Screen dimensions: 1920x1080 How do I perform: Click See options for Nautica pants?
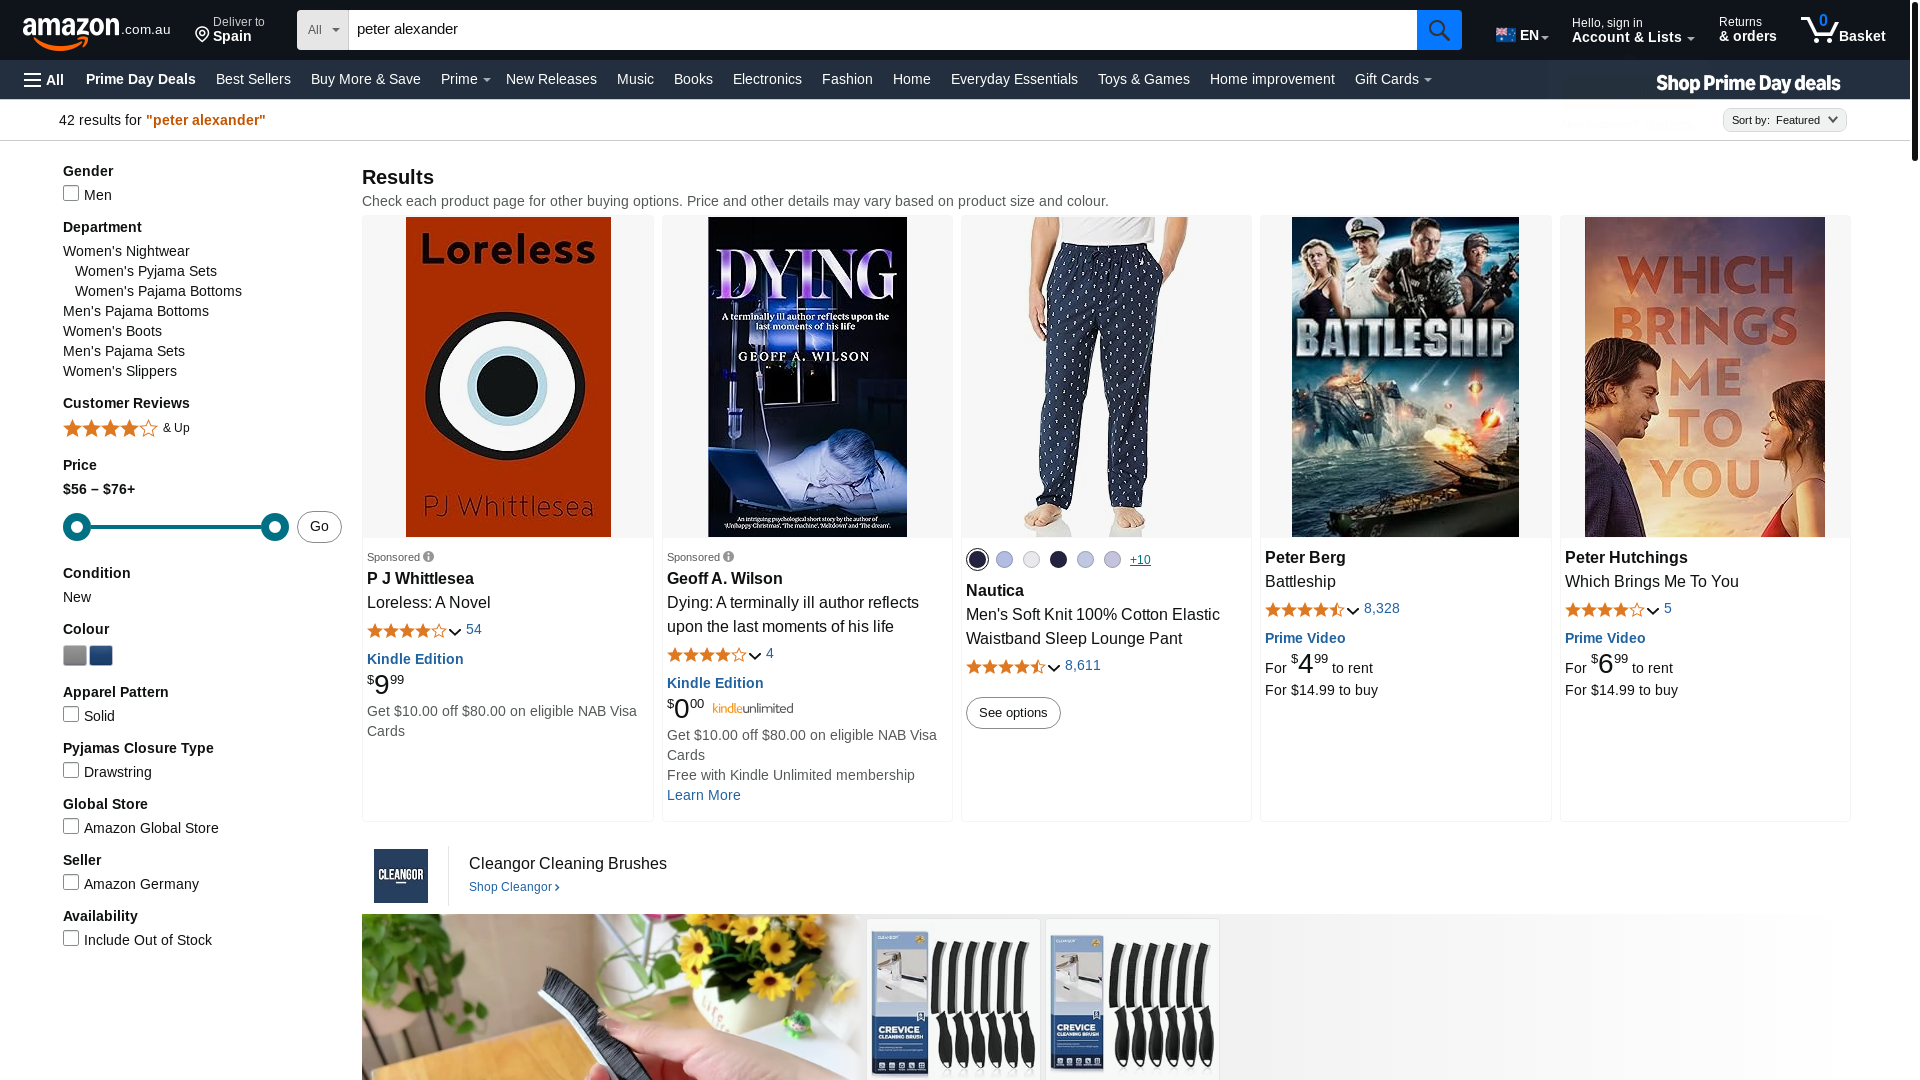coord(1013,713)
